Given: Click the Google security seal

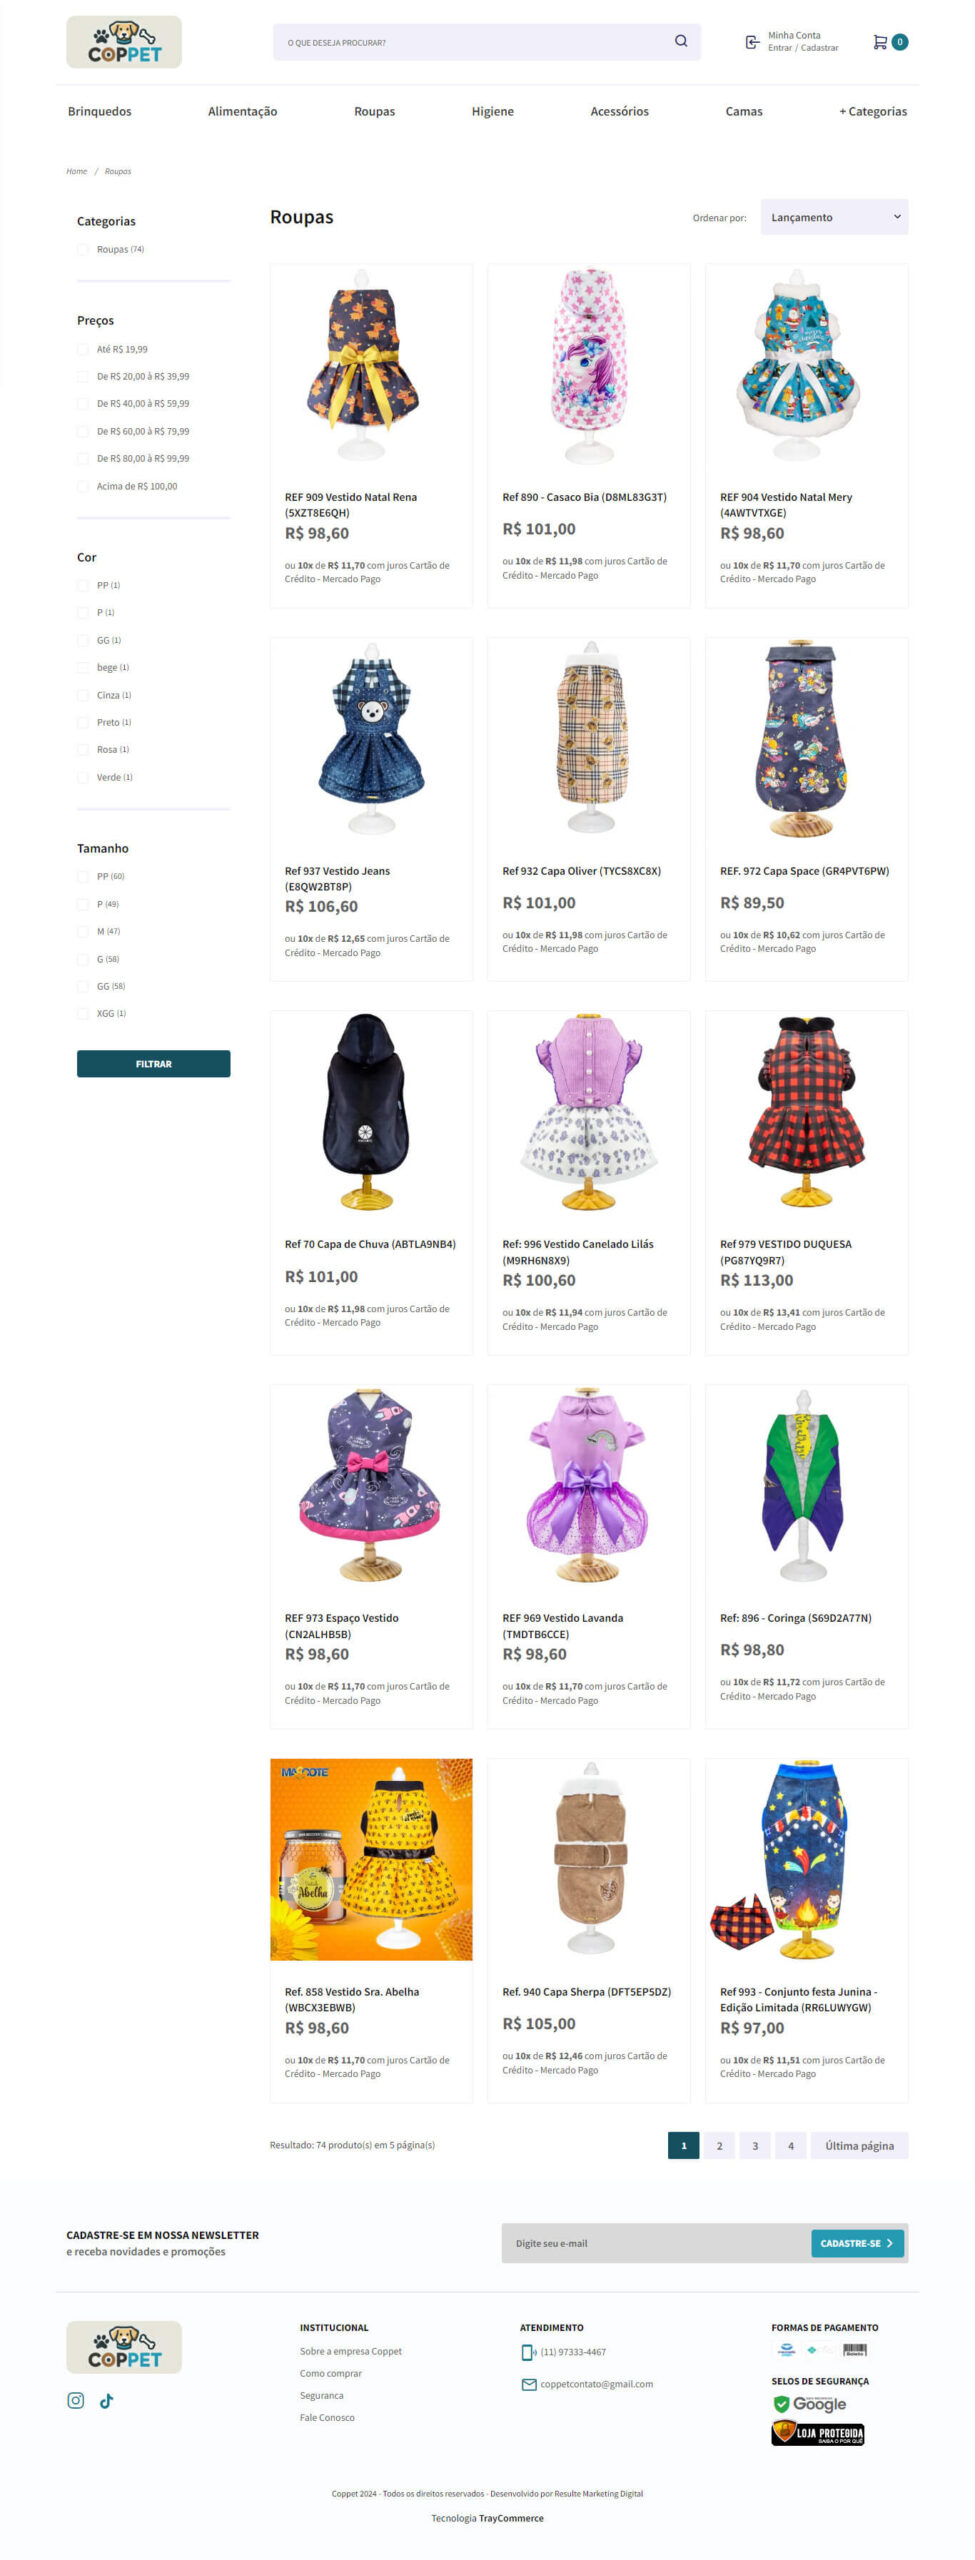Looking at the screenshot, I should pos(810,2404).
